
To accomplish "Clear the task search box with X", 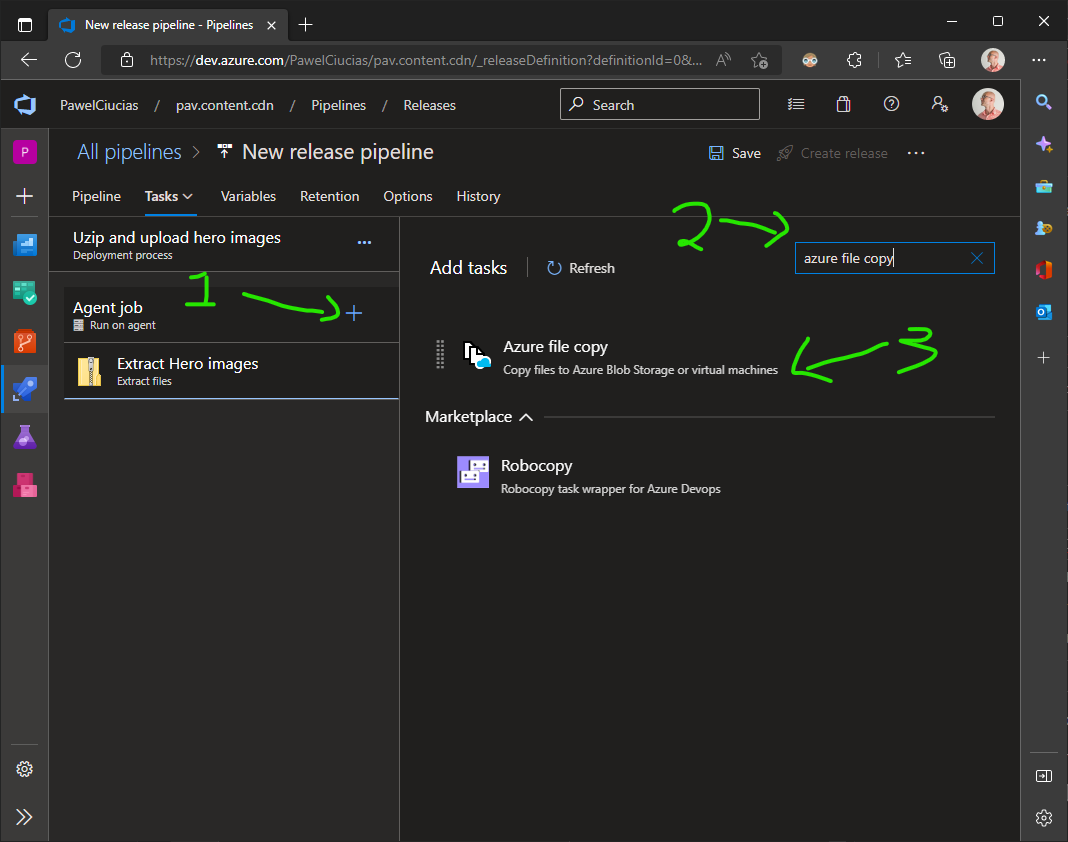I will coord(977,258).
